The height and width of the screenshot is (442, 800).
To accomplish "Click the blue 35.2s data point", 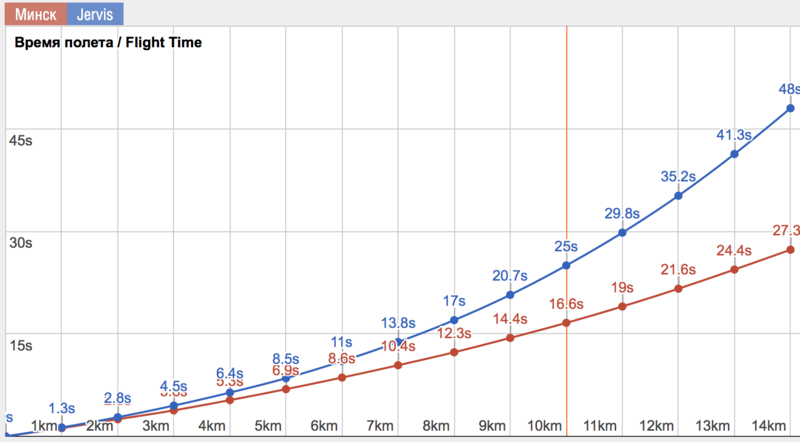I will (679, 196).
